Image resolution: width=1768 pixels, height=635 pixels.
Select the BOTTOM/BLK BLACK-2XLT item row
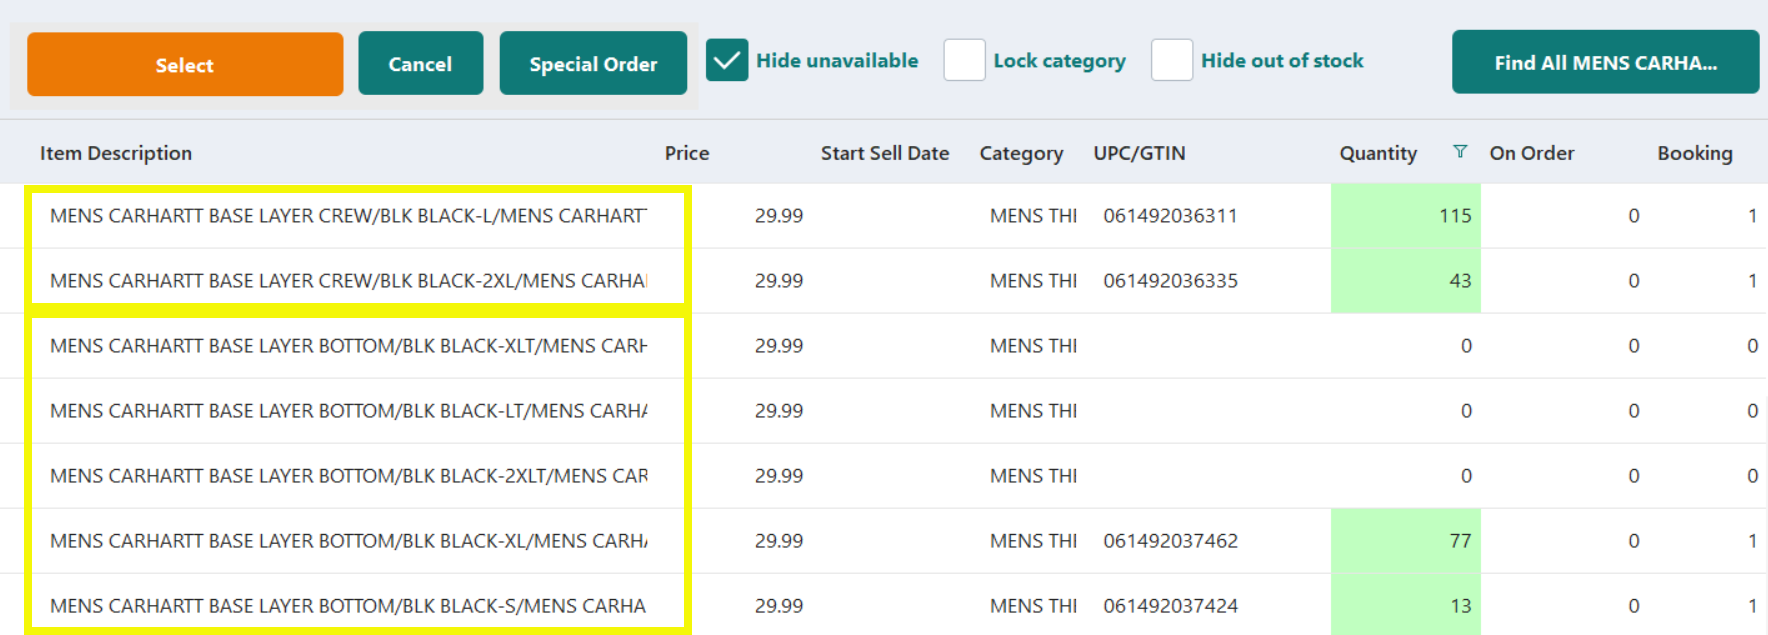(x=884, y=476)
